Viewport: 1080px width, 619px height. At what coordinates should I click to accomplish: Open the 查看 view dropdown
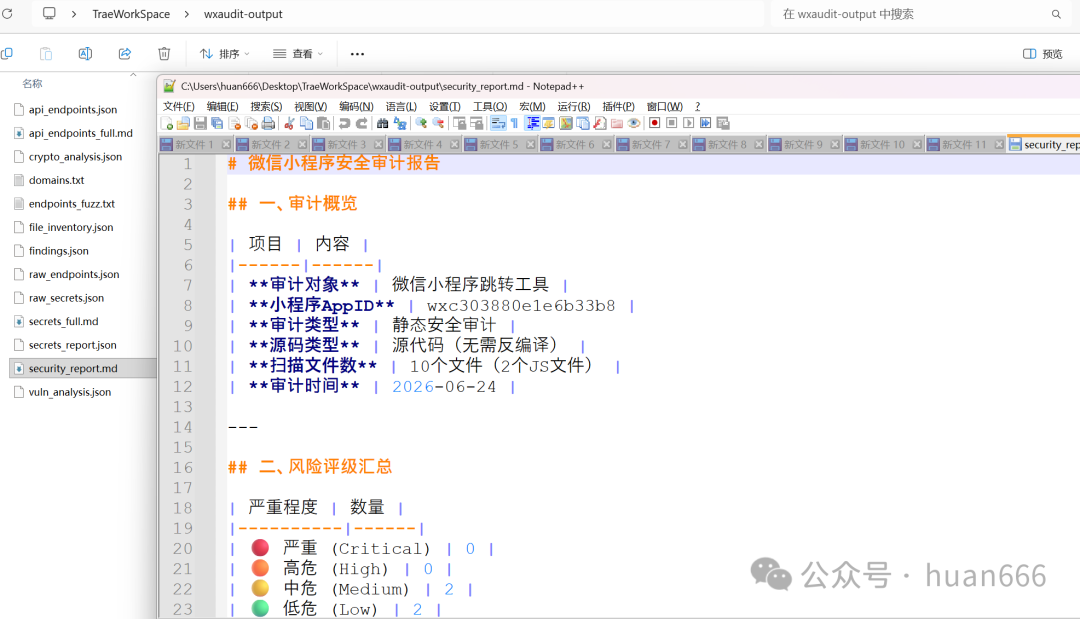click(298, 54)
